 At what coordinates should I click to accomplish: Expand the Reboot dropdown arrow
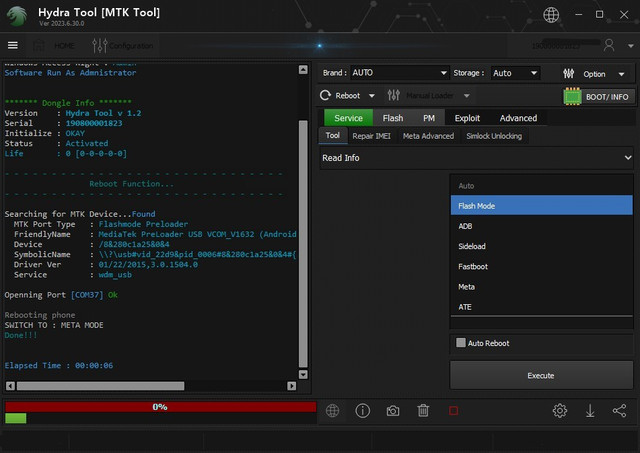pyautogui.click(x=371, y=96)
